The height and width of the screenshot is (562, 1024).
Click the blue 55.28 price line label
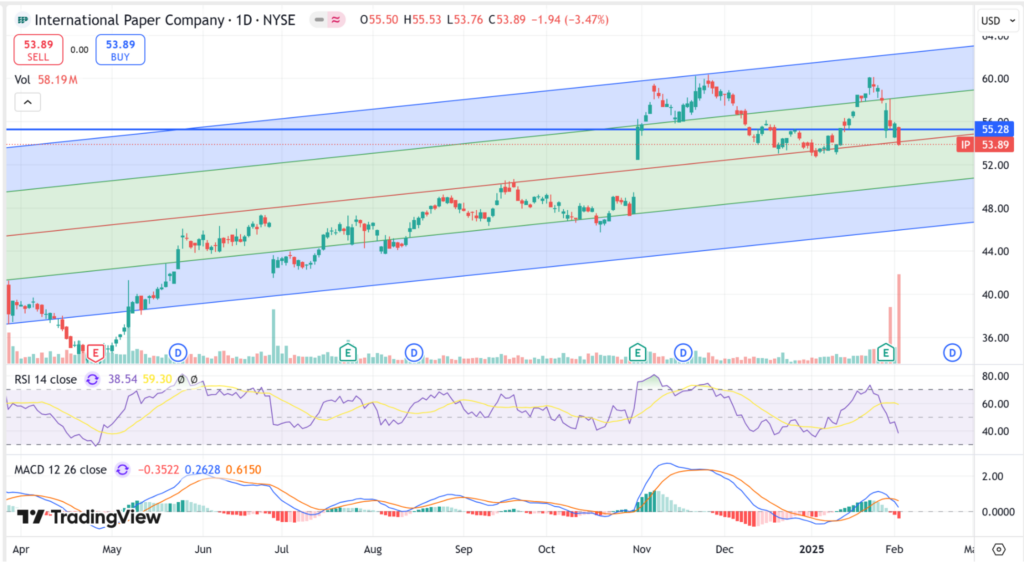coord(995,129)
